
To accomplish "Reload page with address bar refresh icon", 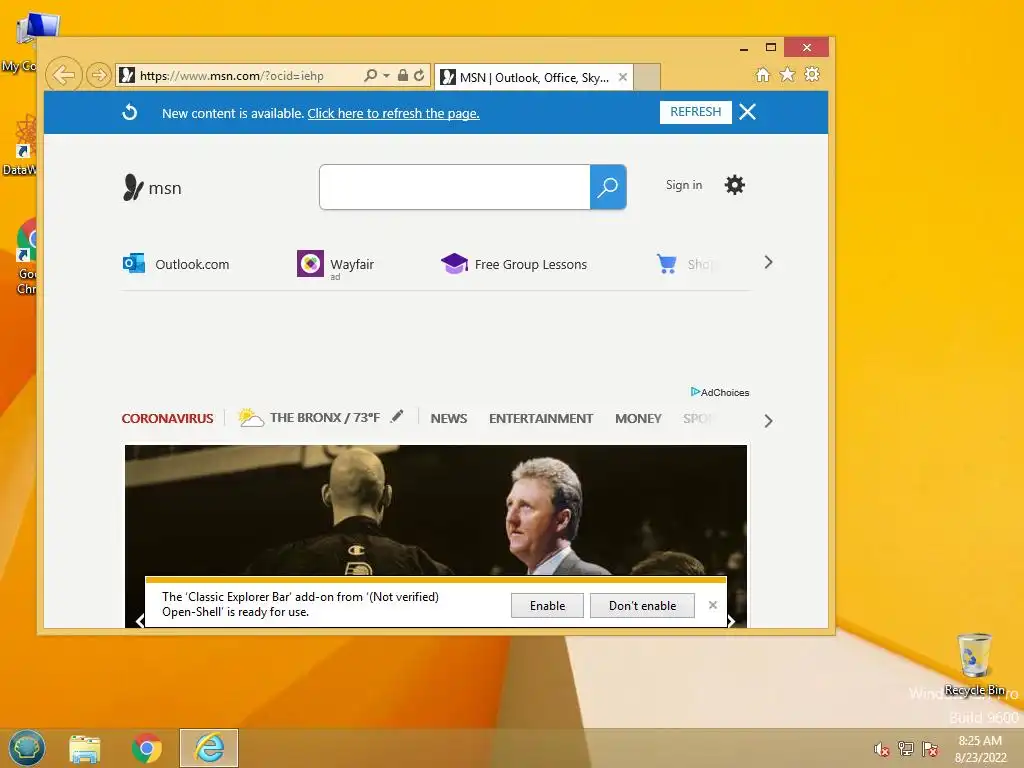I will pos(419,75).
